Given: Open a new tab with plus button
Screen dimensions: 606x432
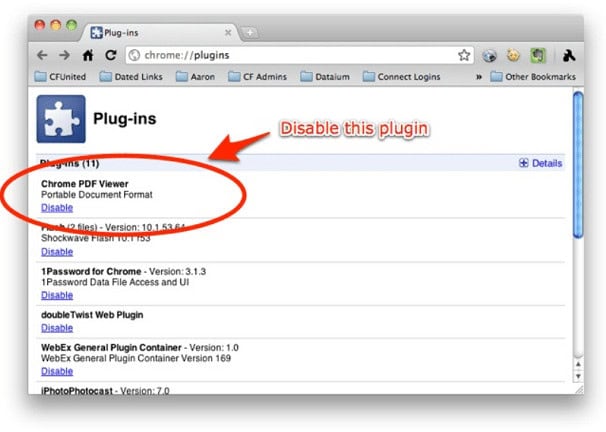Looking at the screenshot, I should [x=250, y=33].
